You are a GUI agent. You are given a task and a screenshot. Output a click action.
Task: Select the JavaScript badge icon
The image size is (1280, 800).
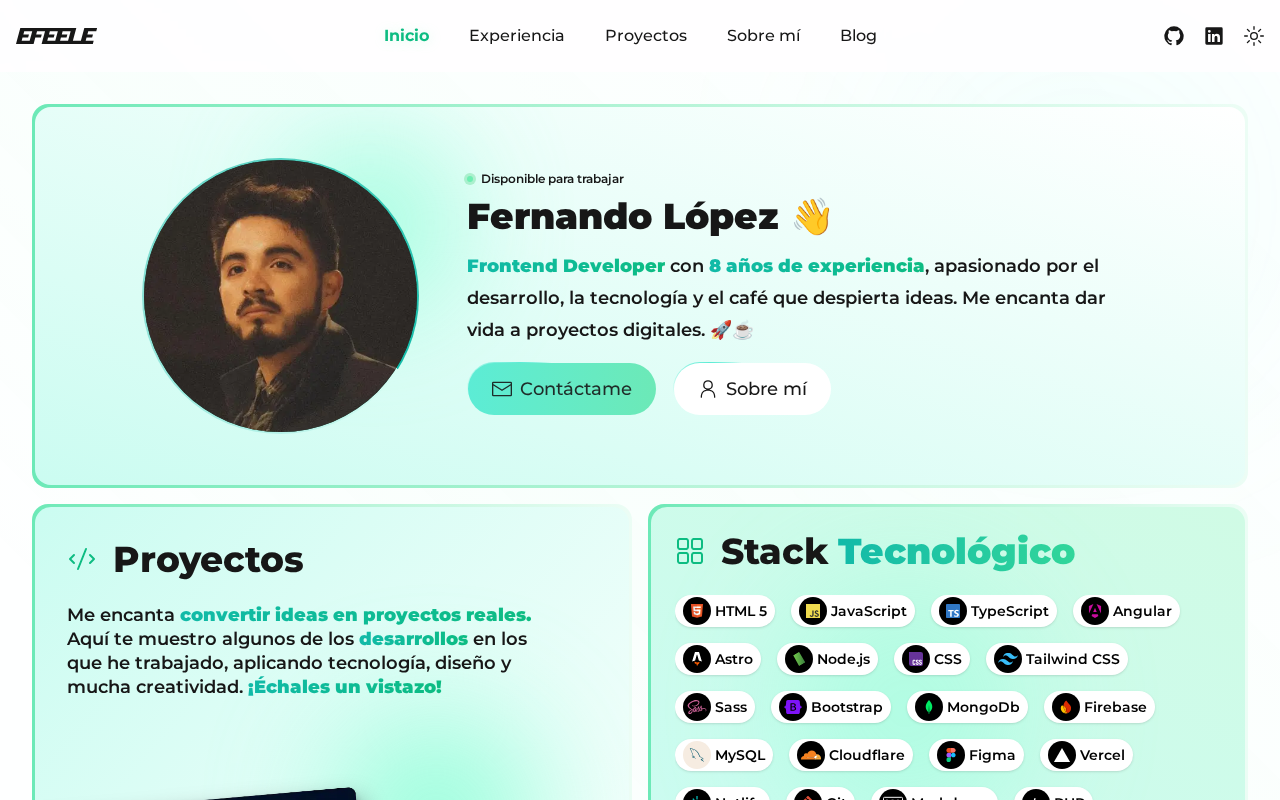coord(813,611)
